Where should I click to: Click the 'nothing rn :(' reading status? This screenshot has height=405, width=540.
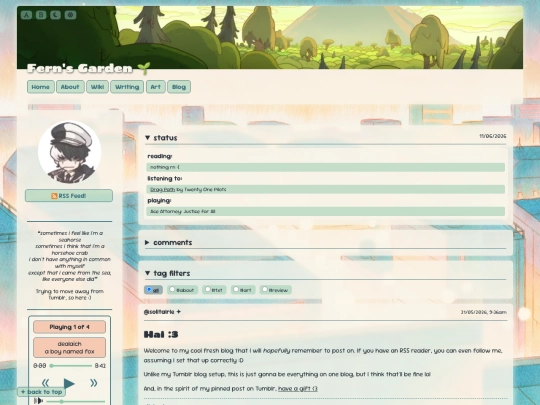click(x=325, y=167)
